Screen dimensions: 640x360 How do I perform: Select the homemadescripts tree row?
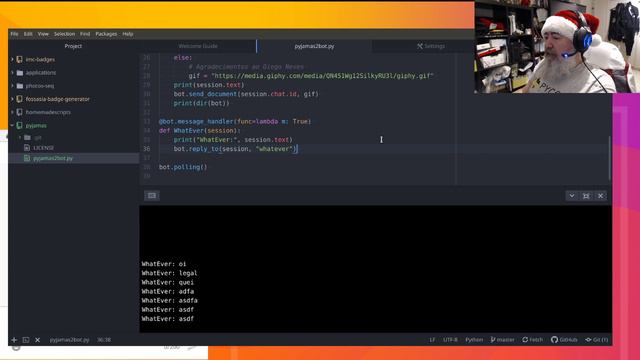74,112
